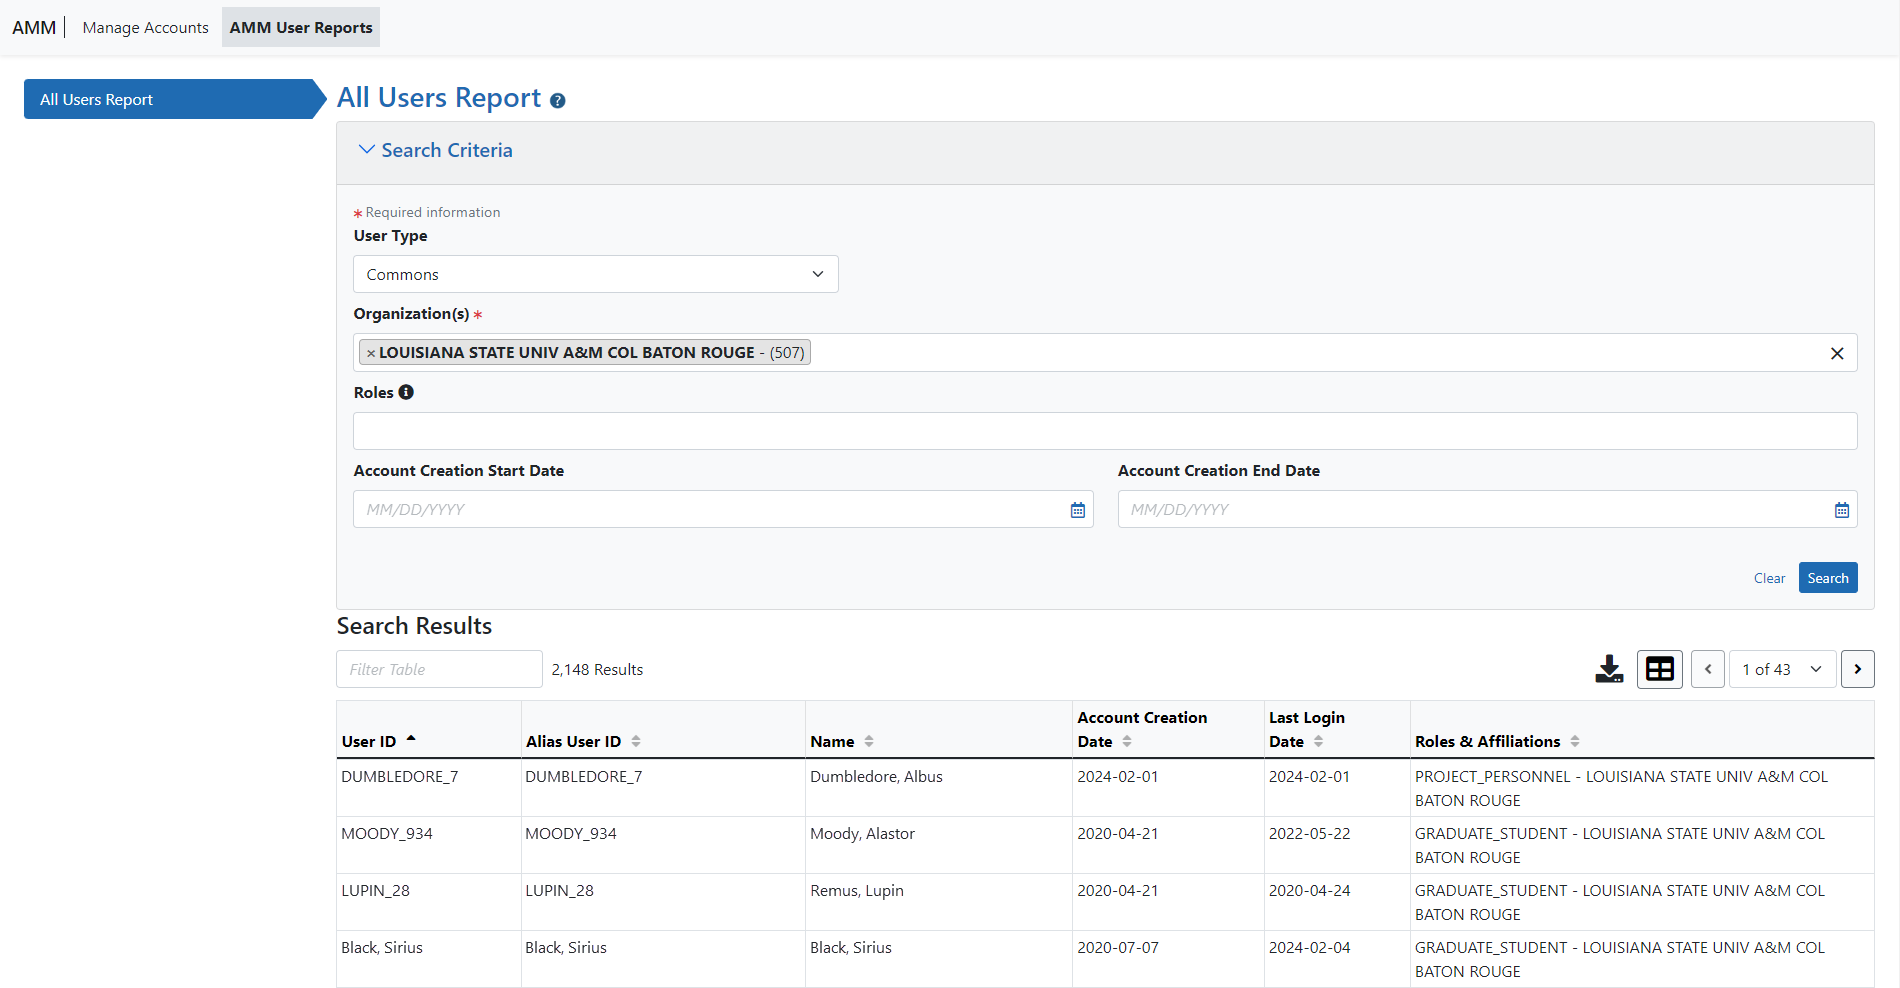Click the name Moody, Alastor
This screenshot has width=1900, height=988.
pyautogui.click(x=862, y=834)
